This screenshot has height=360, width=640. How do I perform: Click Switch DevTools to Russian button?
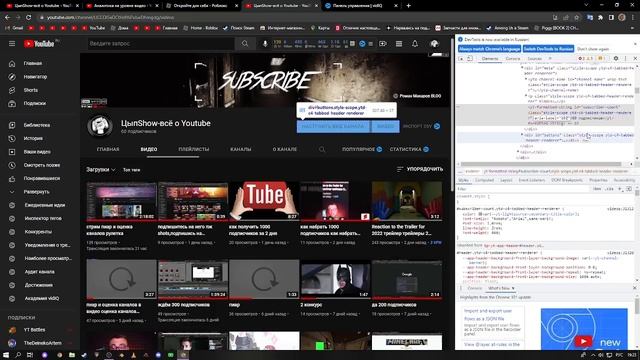(548, 49)
